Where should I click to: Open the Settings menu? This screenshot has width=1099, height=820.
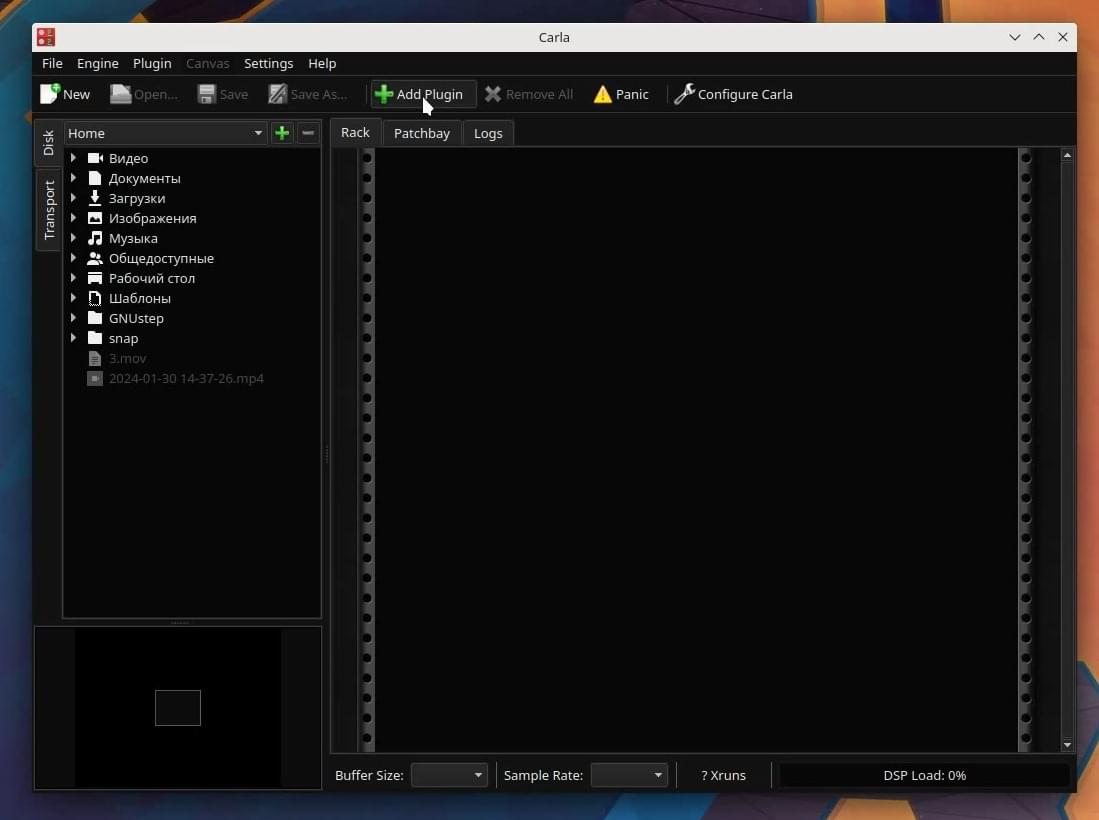coord(268,64)
